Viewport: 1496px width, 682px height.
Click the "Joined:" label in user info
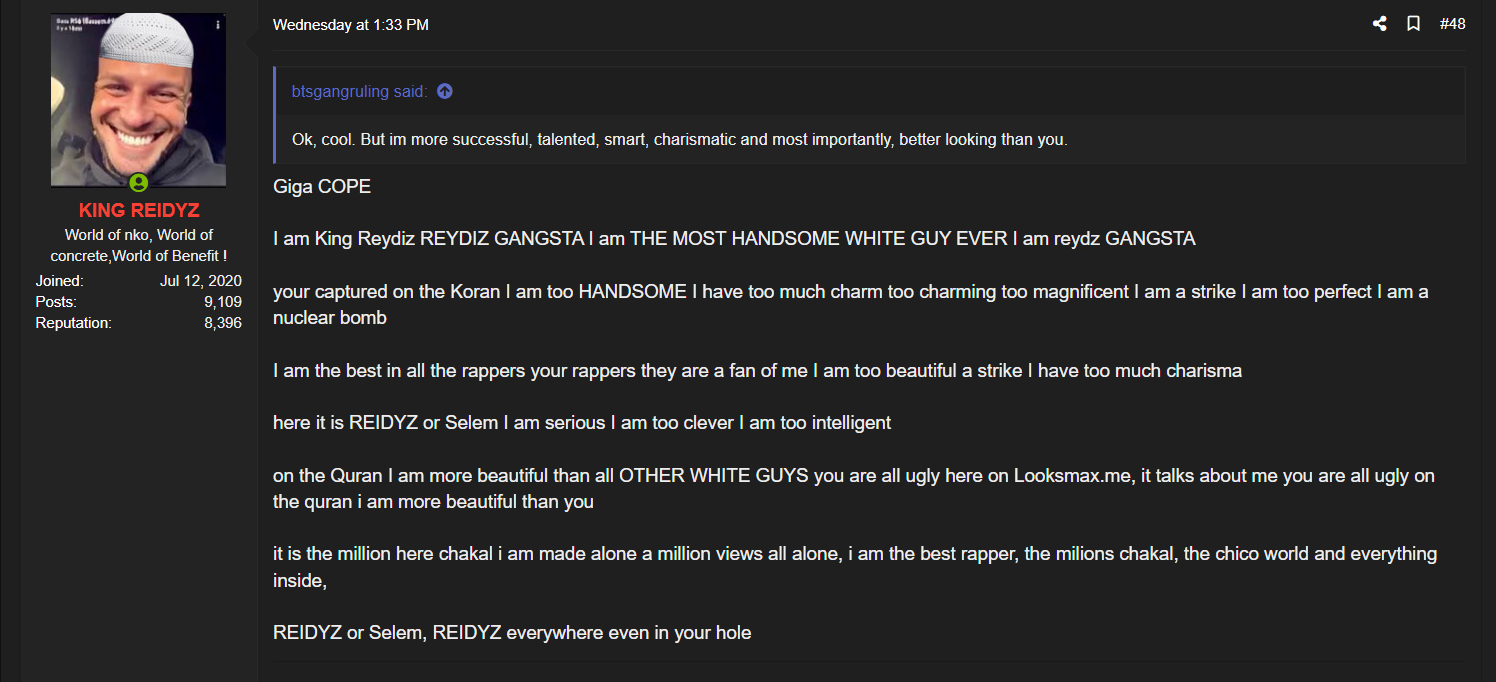(x=59, y=281)
